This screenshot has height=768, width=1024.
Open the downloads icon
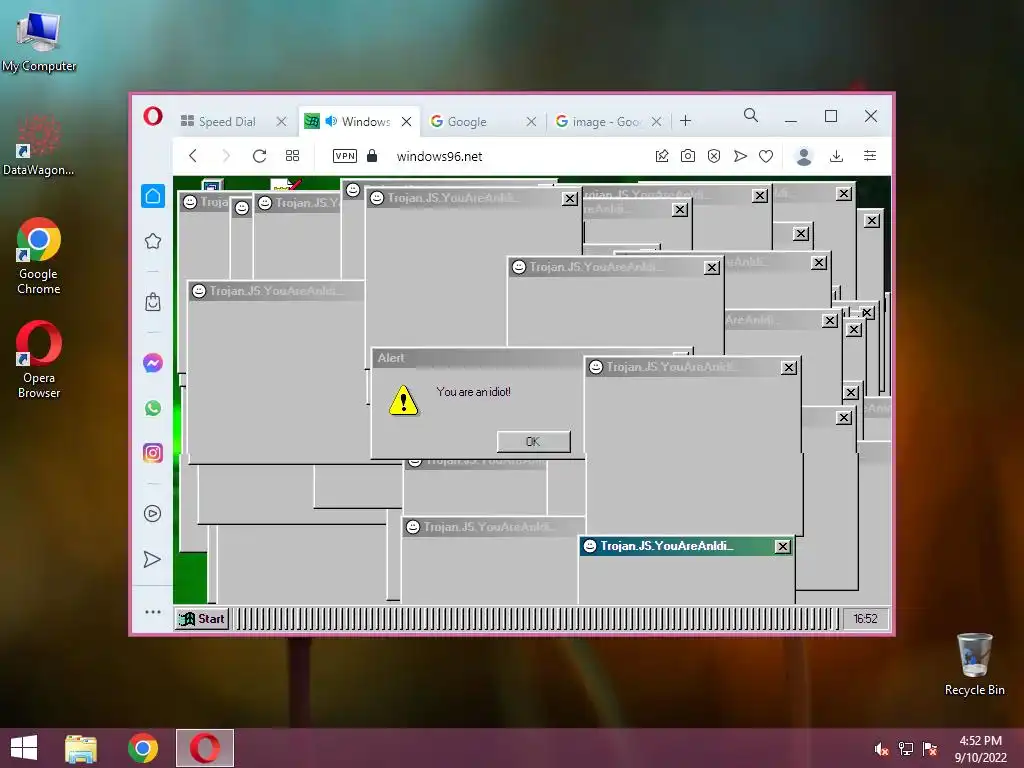click(x=837, y=155)
